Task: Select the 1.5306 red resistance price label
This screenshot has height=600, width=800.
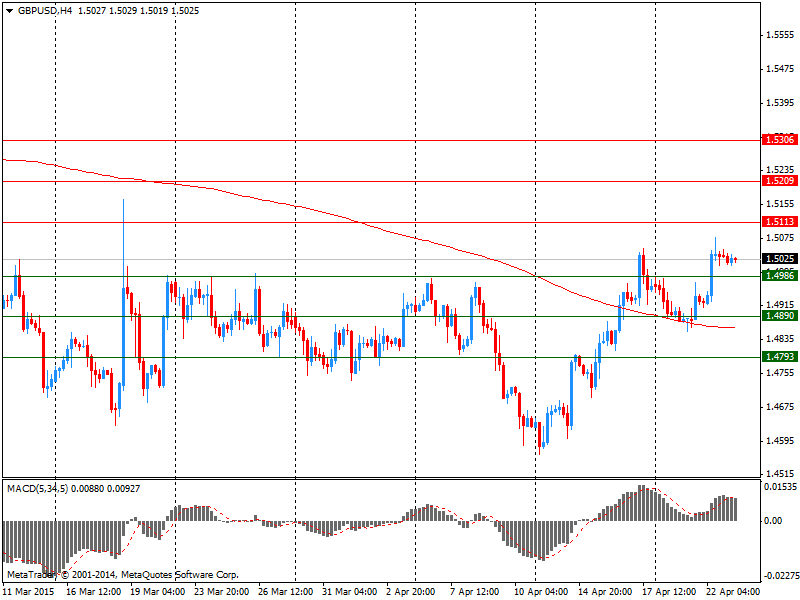Action: [780, 140]
